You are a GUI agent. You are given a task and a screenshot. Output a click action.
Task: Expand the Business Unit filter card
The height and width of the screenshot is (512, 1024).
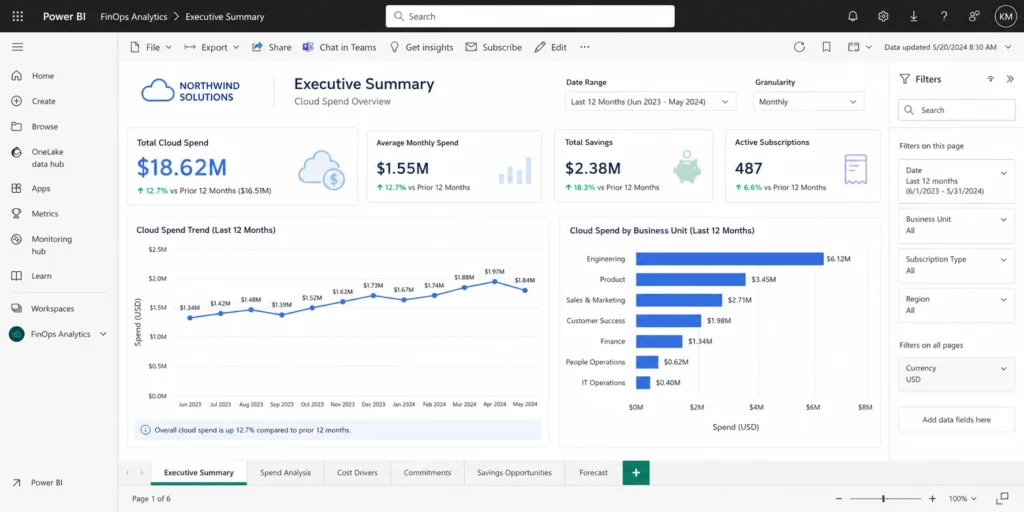pos(1004,220)
